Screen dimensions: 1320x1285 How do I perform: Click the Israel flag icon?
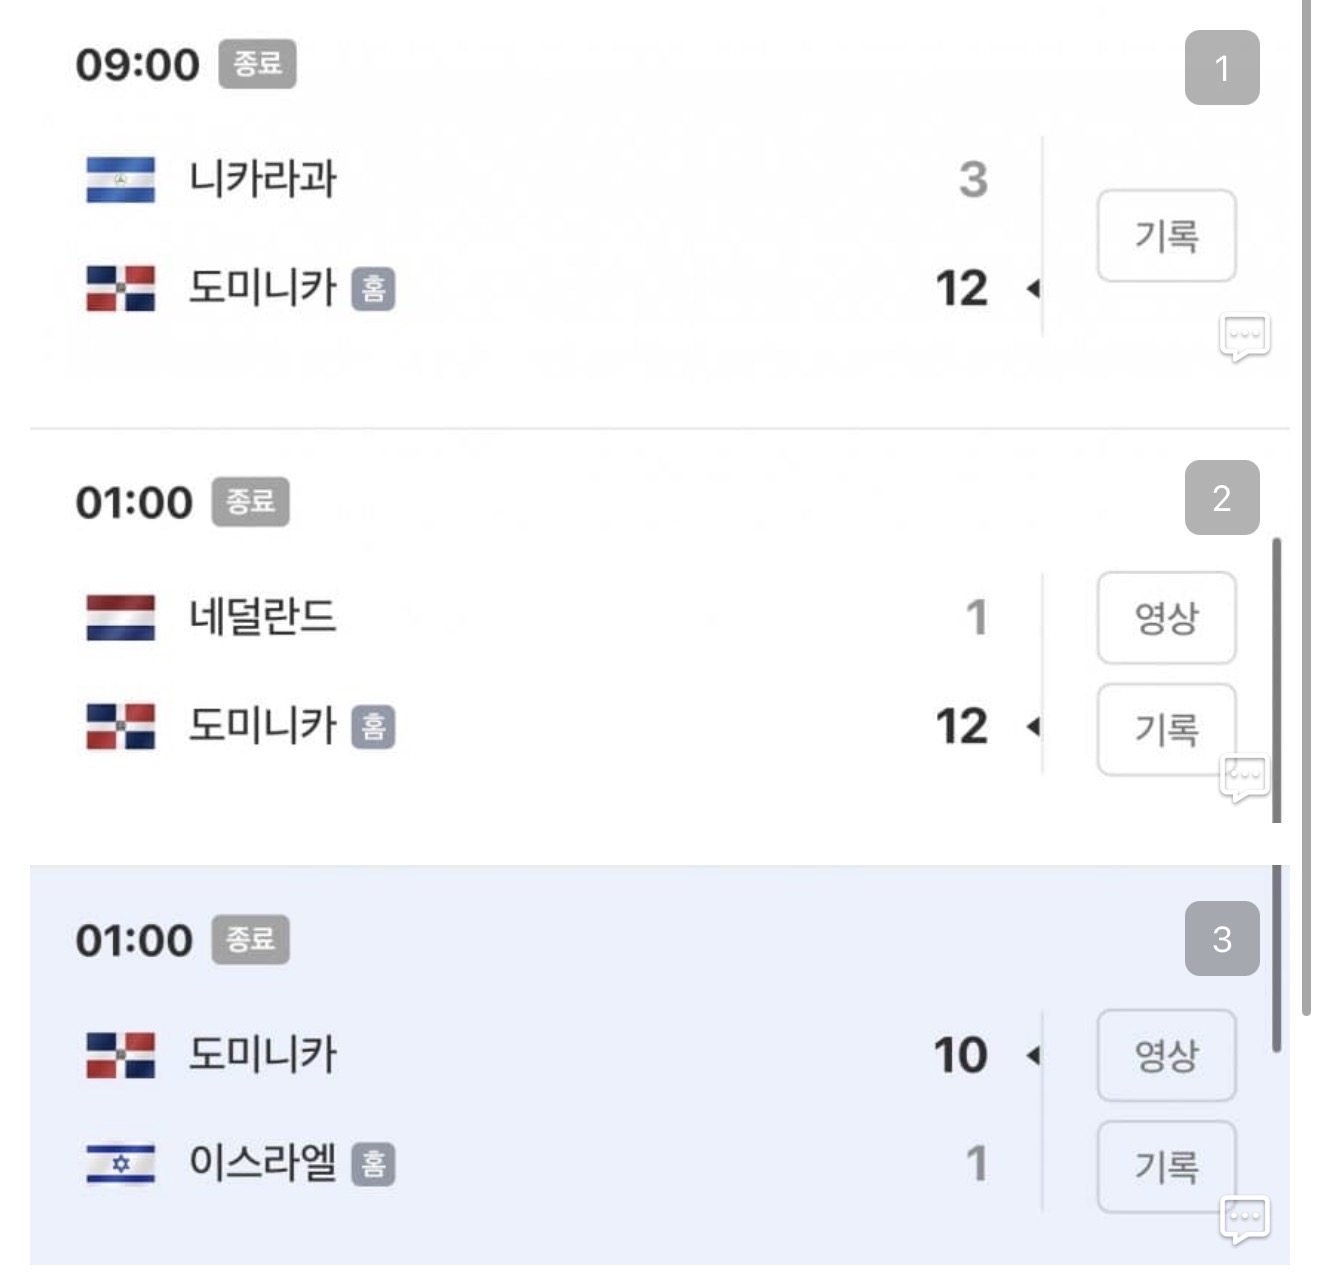(120, 1164)
